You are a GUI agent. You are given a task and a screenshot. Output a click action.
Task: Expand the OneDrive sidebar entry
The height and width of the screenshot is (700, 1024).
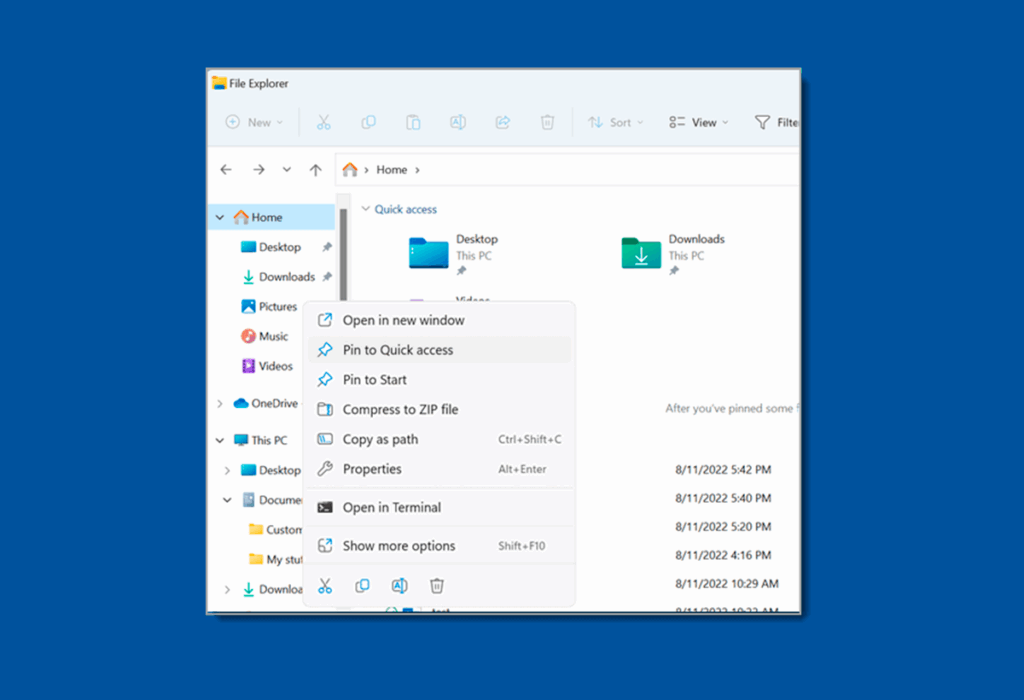[219, 404]
